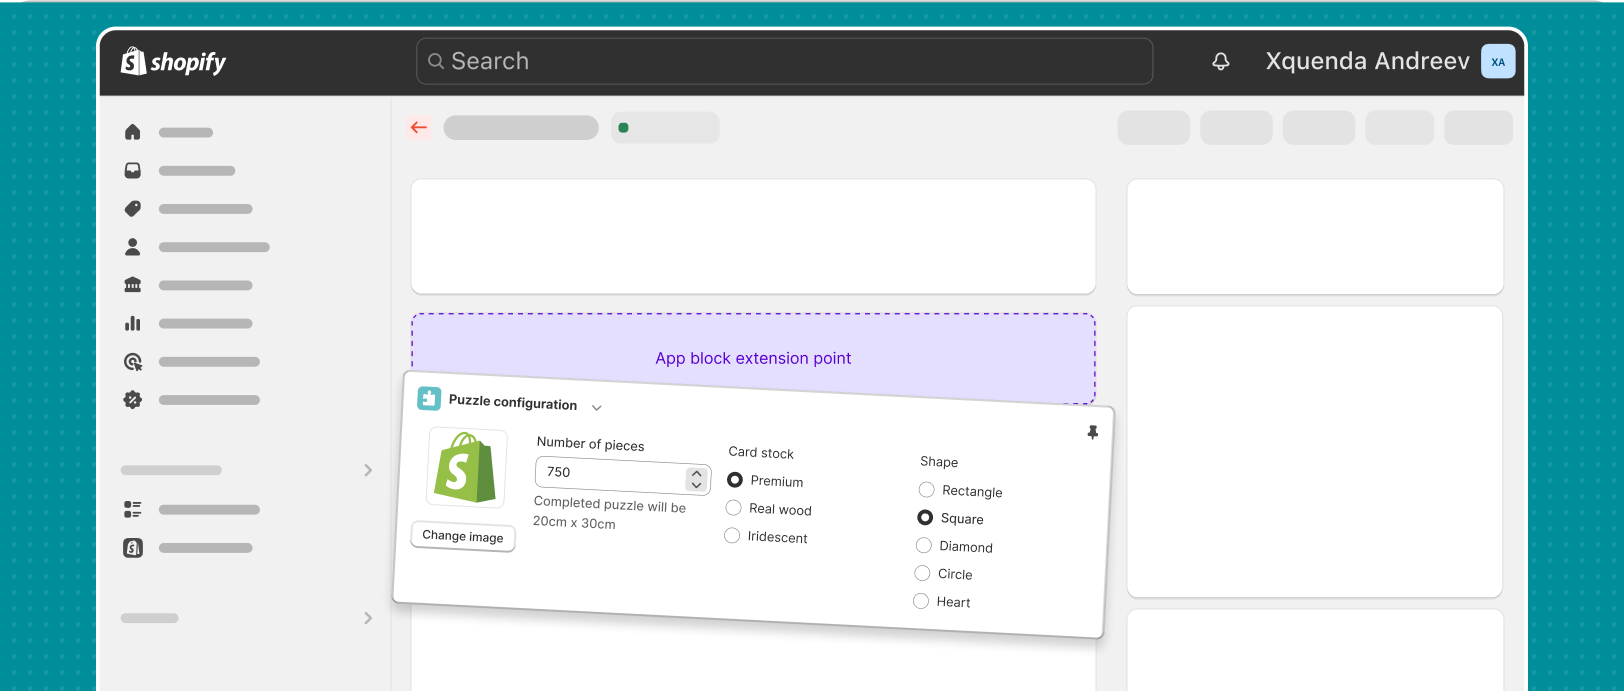Expand the bottom sidebar section chevron
The height and width of the screenshot is (691, 1624).
click(368, 618)
